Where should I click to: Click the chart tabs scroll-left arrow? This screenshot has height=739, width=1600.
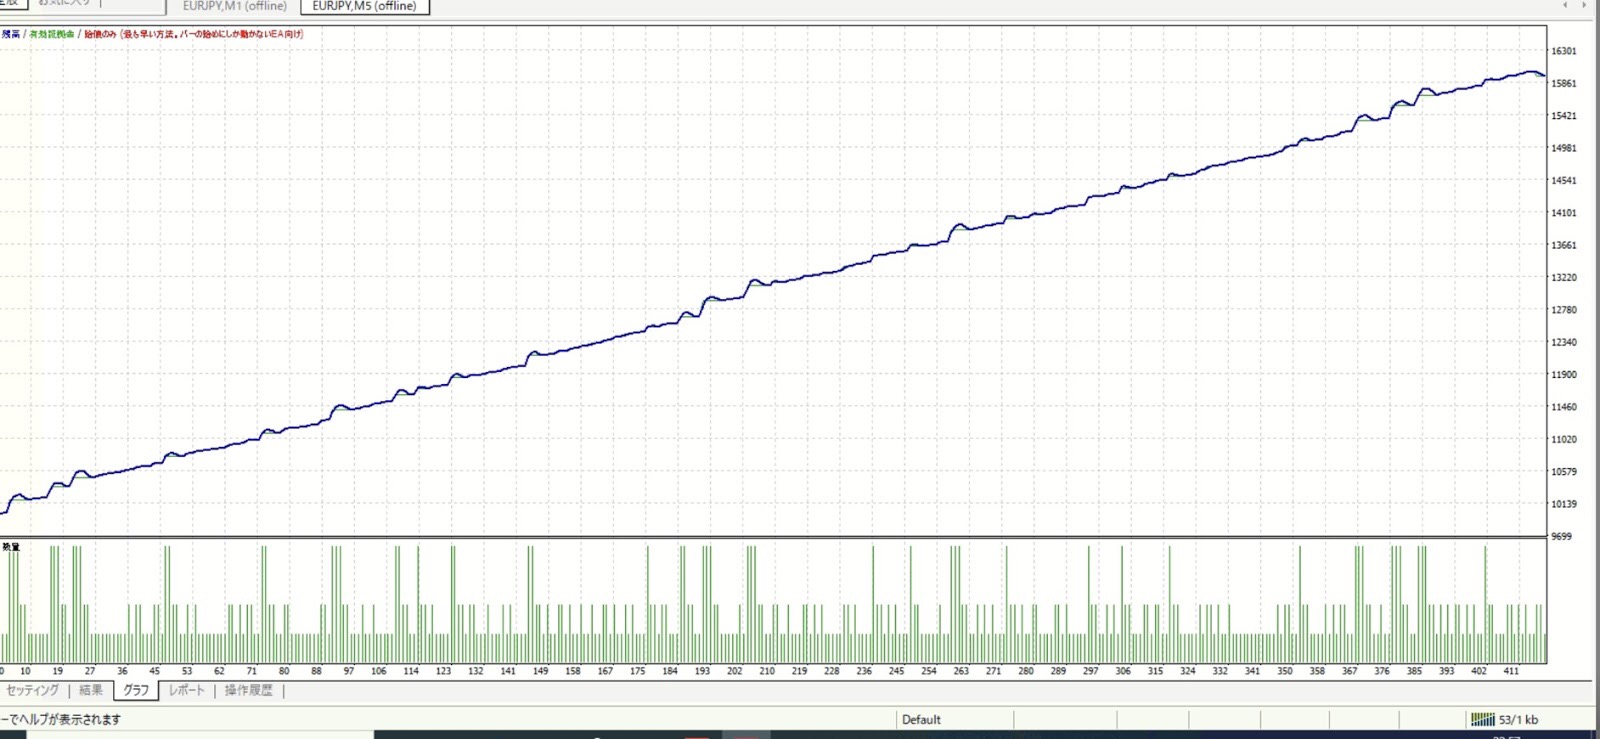pyautogui.click(x=1565, y=6)
